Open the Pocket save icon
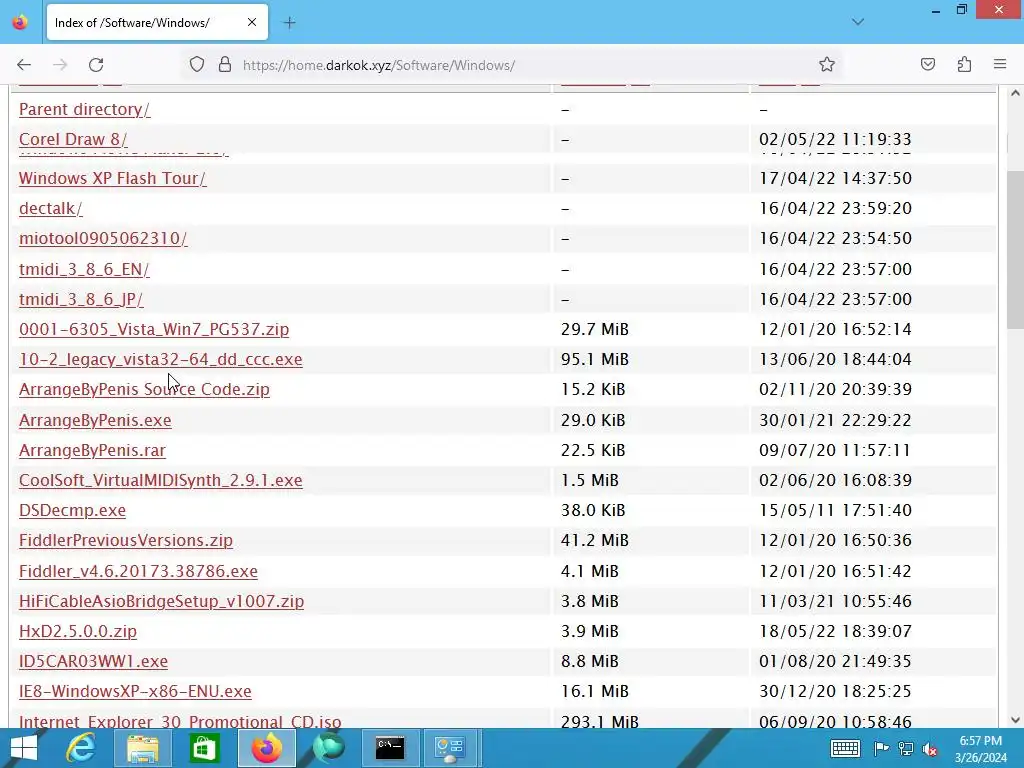Viewport: 1024px width, 768px height. tap(927, 65)
